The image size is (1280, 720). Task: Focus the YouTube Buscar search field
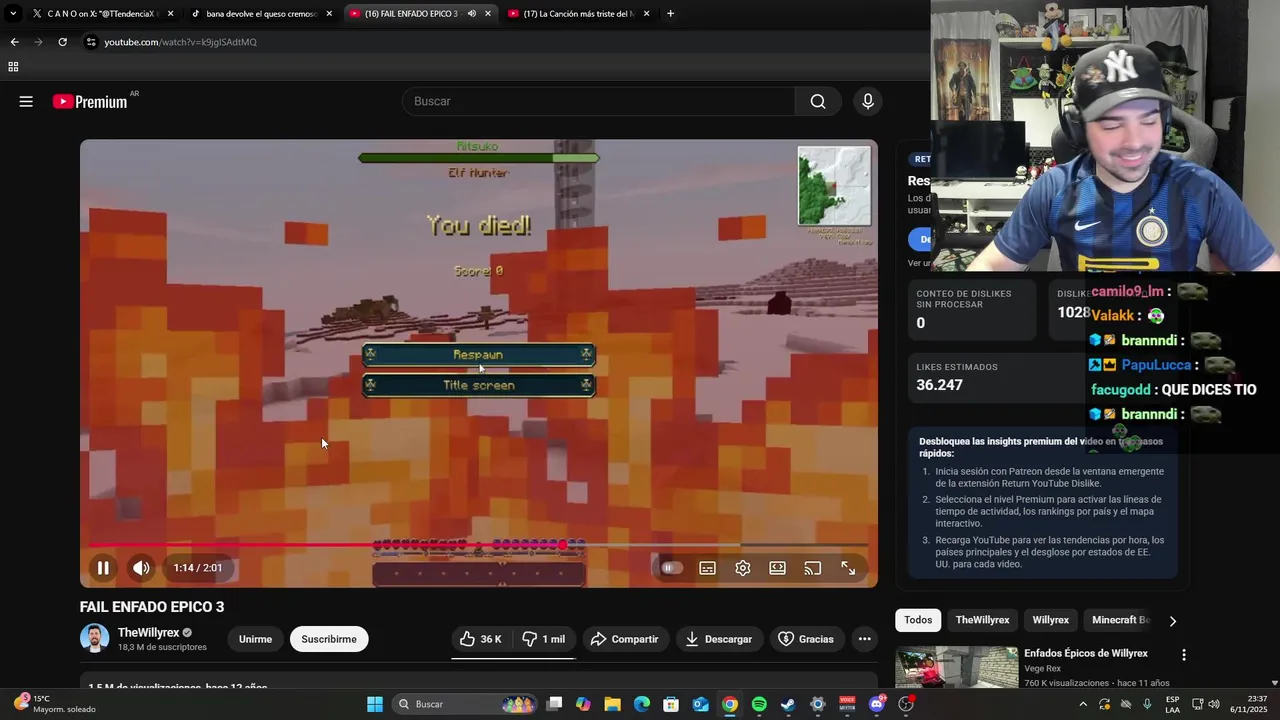(x=598, y=101)
